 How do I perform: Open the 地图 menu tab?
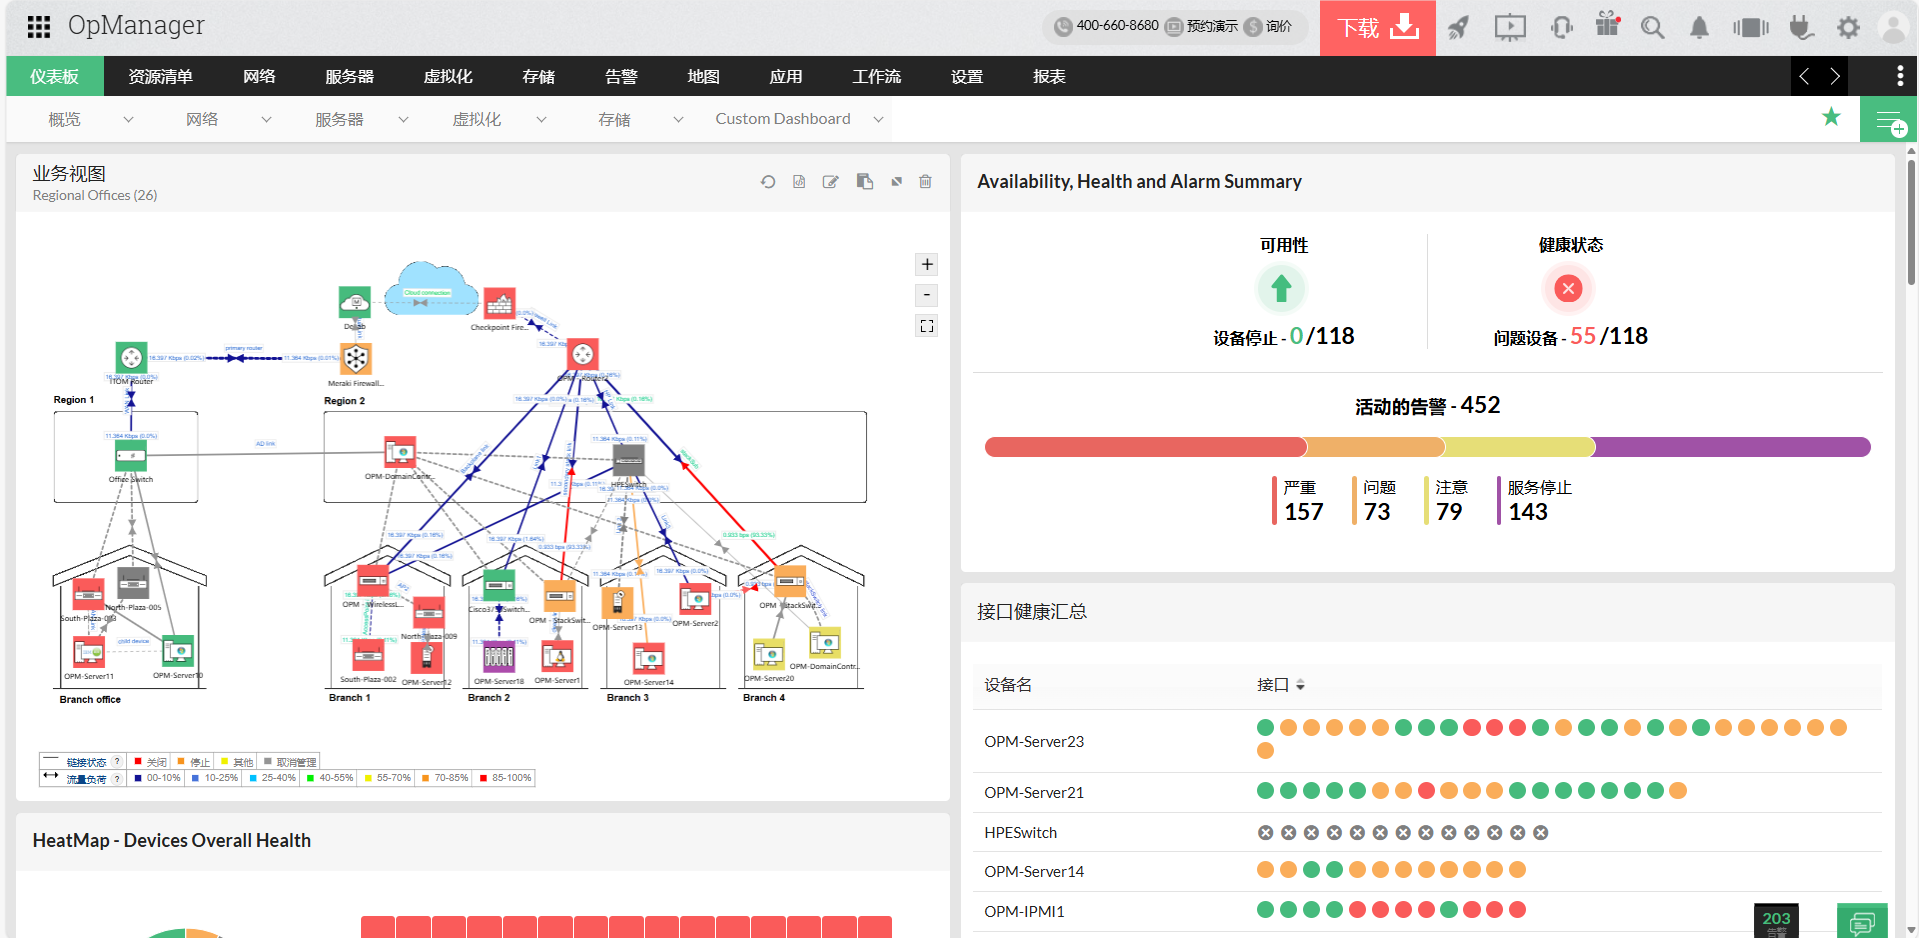703,77
